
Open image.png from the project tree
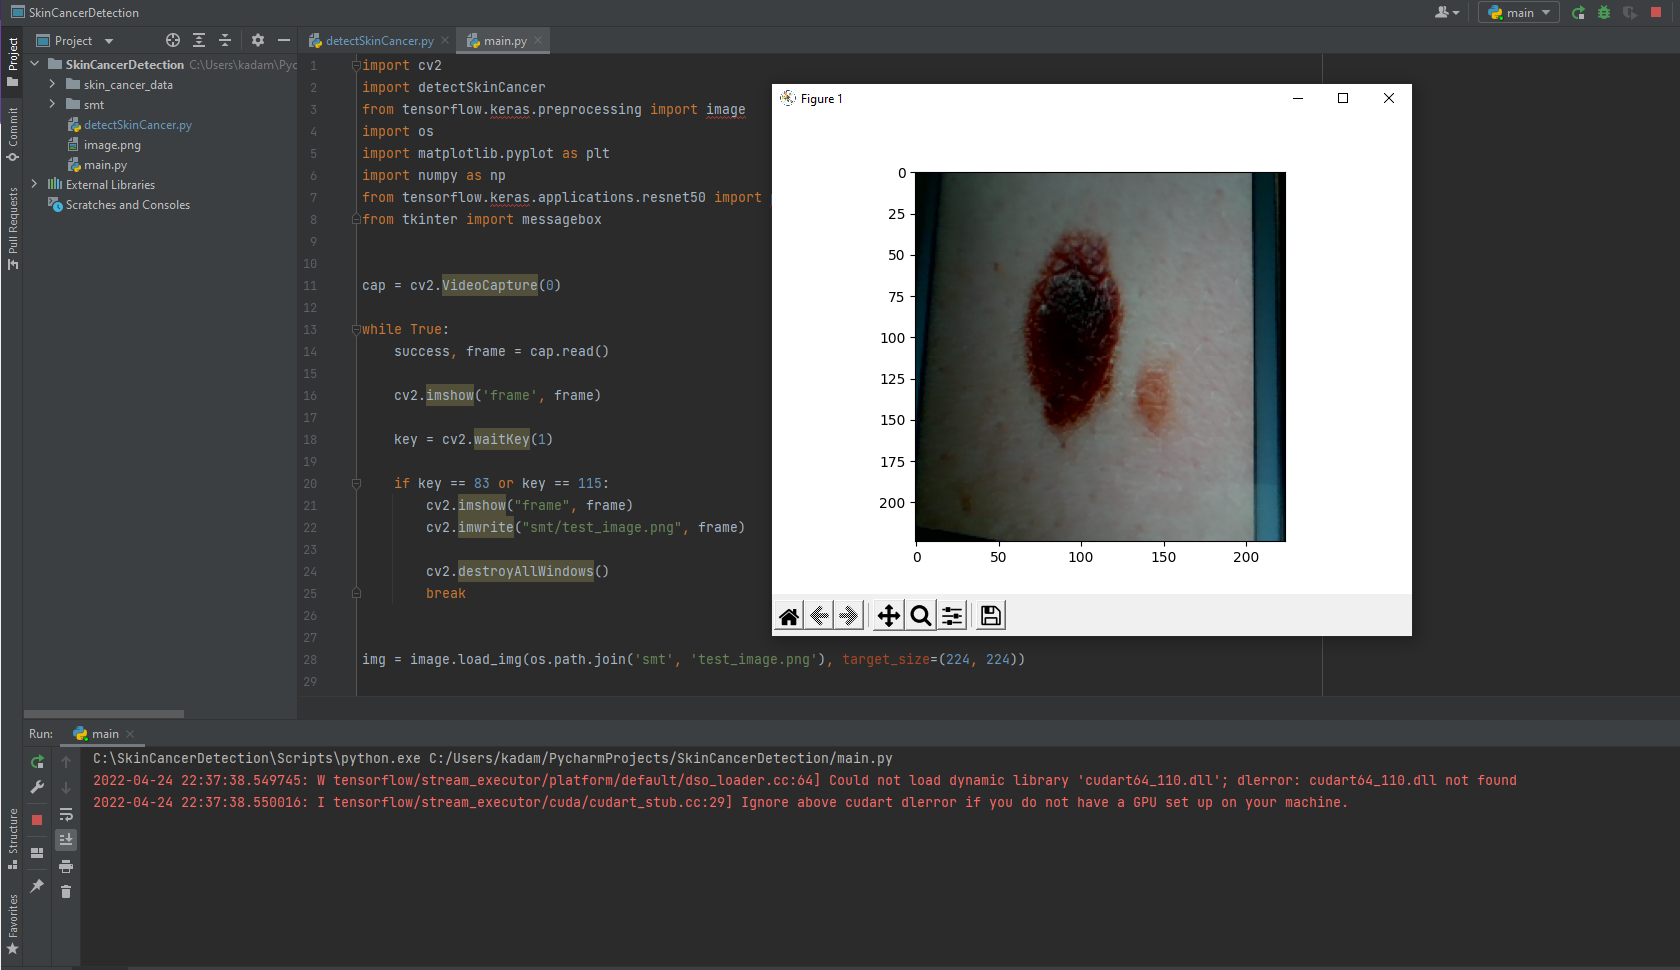112,144
